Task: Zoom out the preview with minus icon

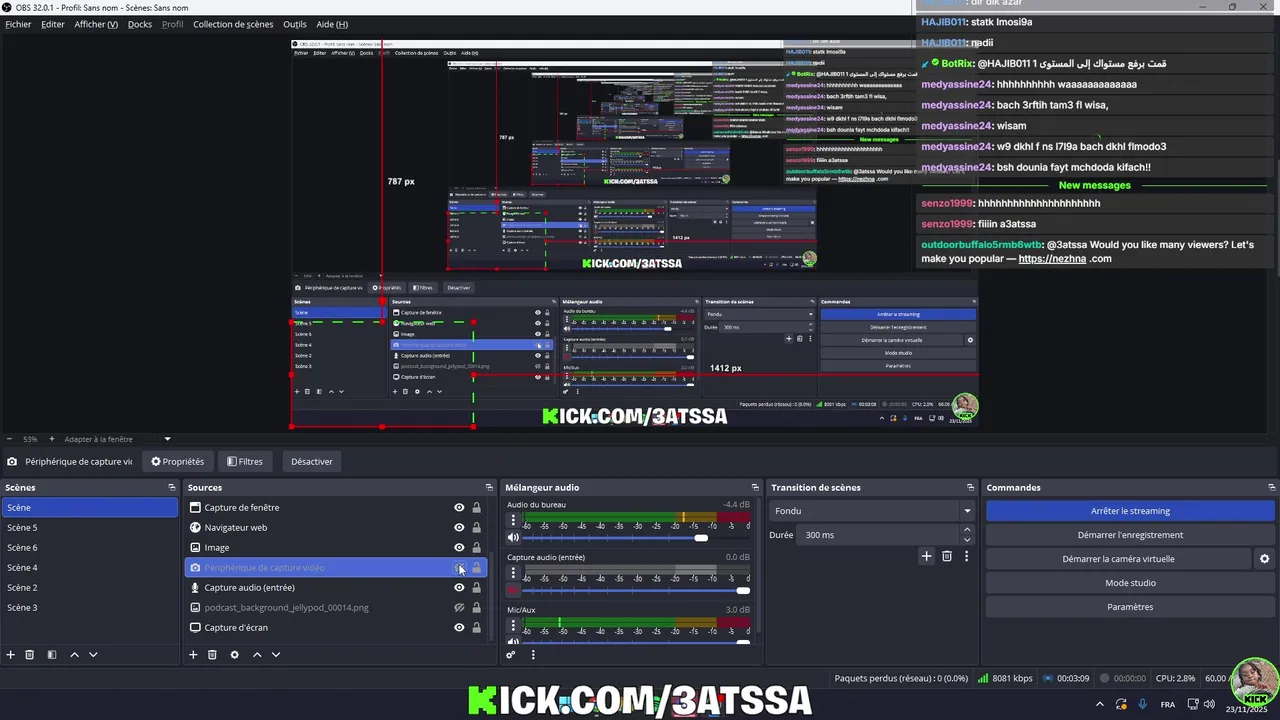Action: coord(9,439)
